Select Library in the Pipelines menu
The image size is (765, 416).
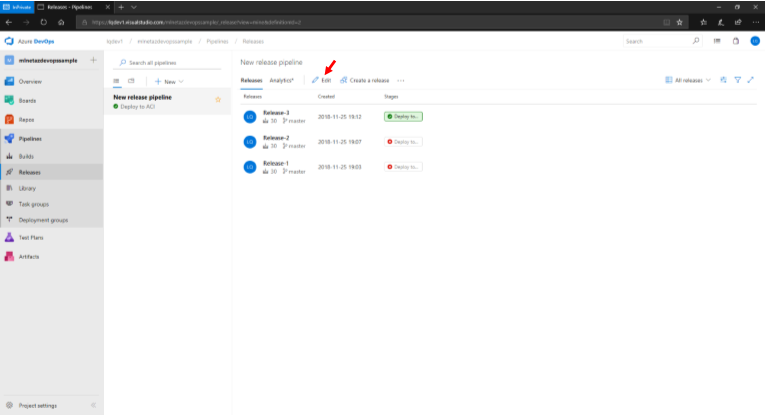click(x=27, y=188)
